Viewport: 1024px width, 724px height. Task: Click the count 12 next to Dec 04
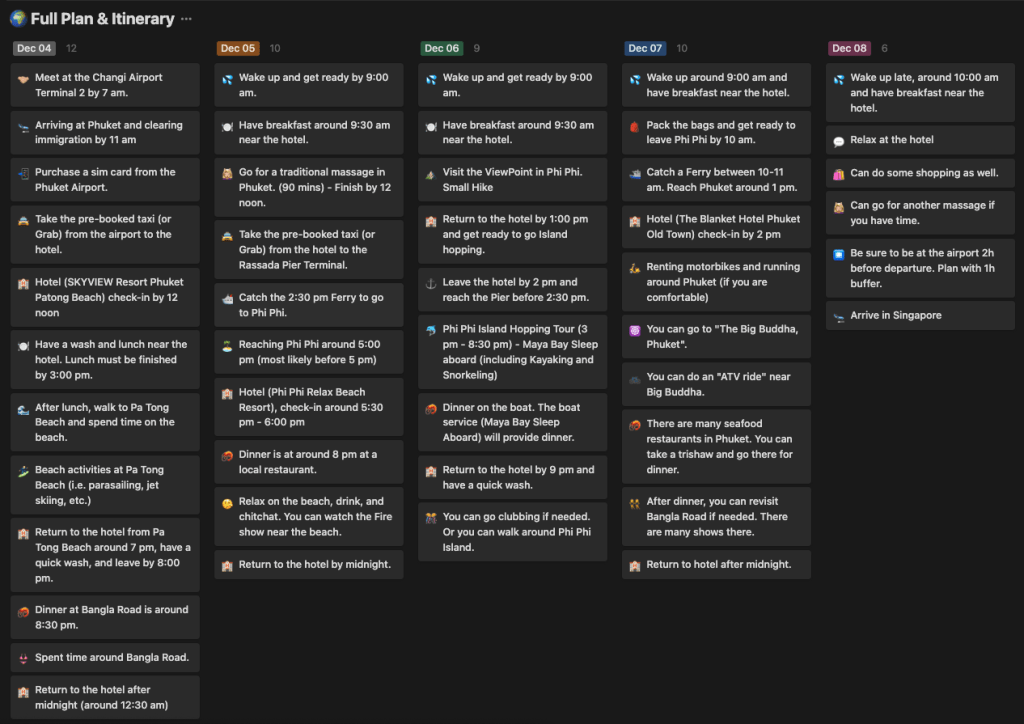coord(71,48)
